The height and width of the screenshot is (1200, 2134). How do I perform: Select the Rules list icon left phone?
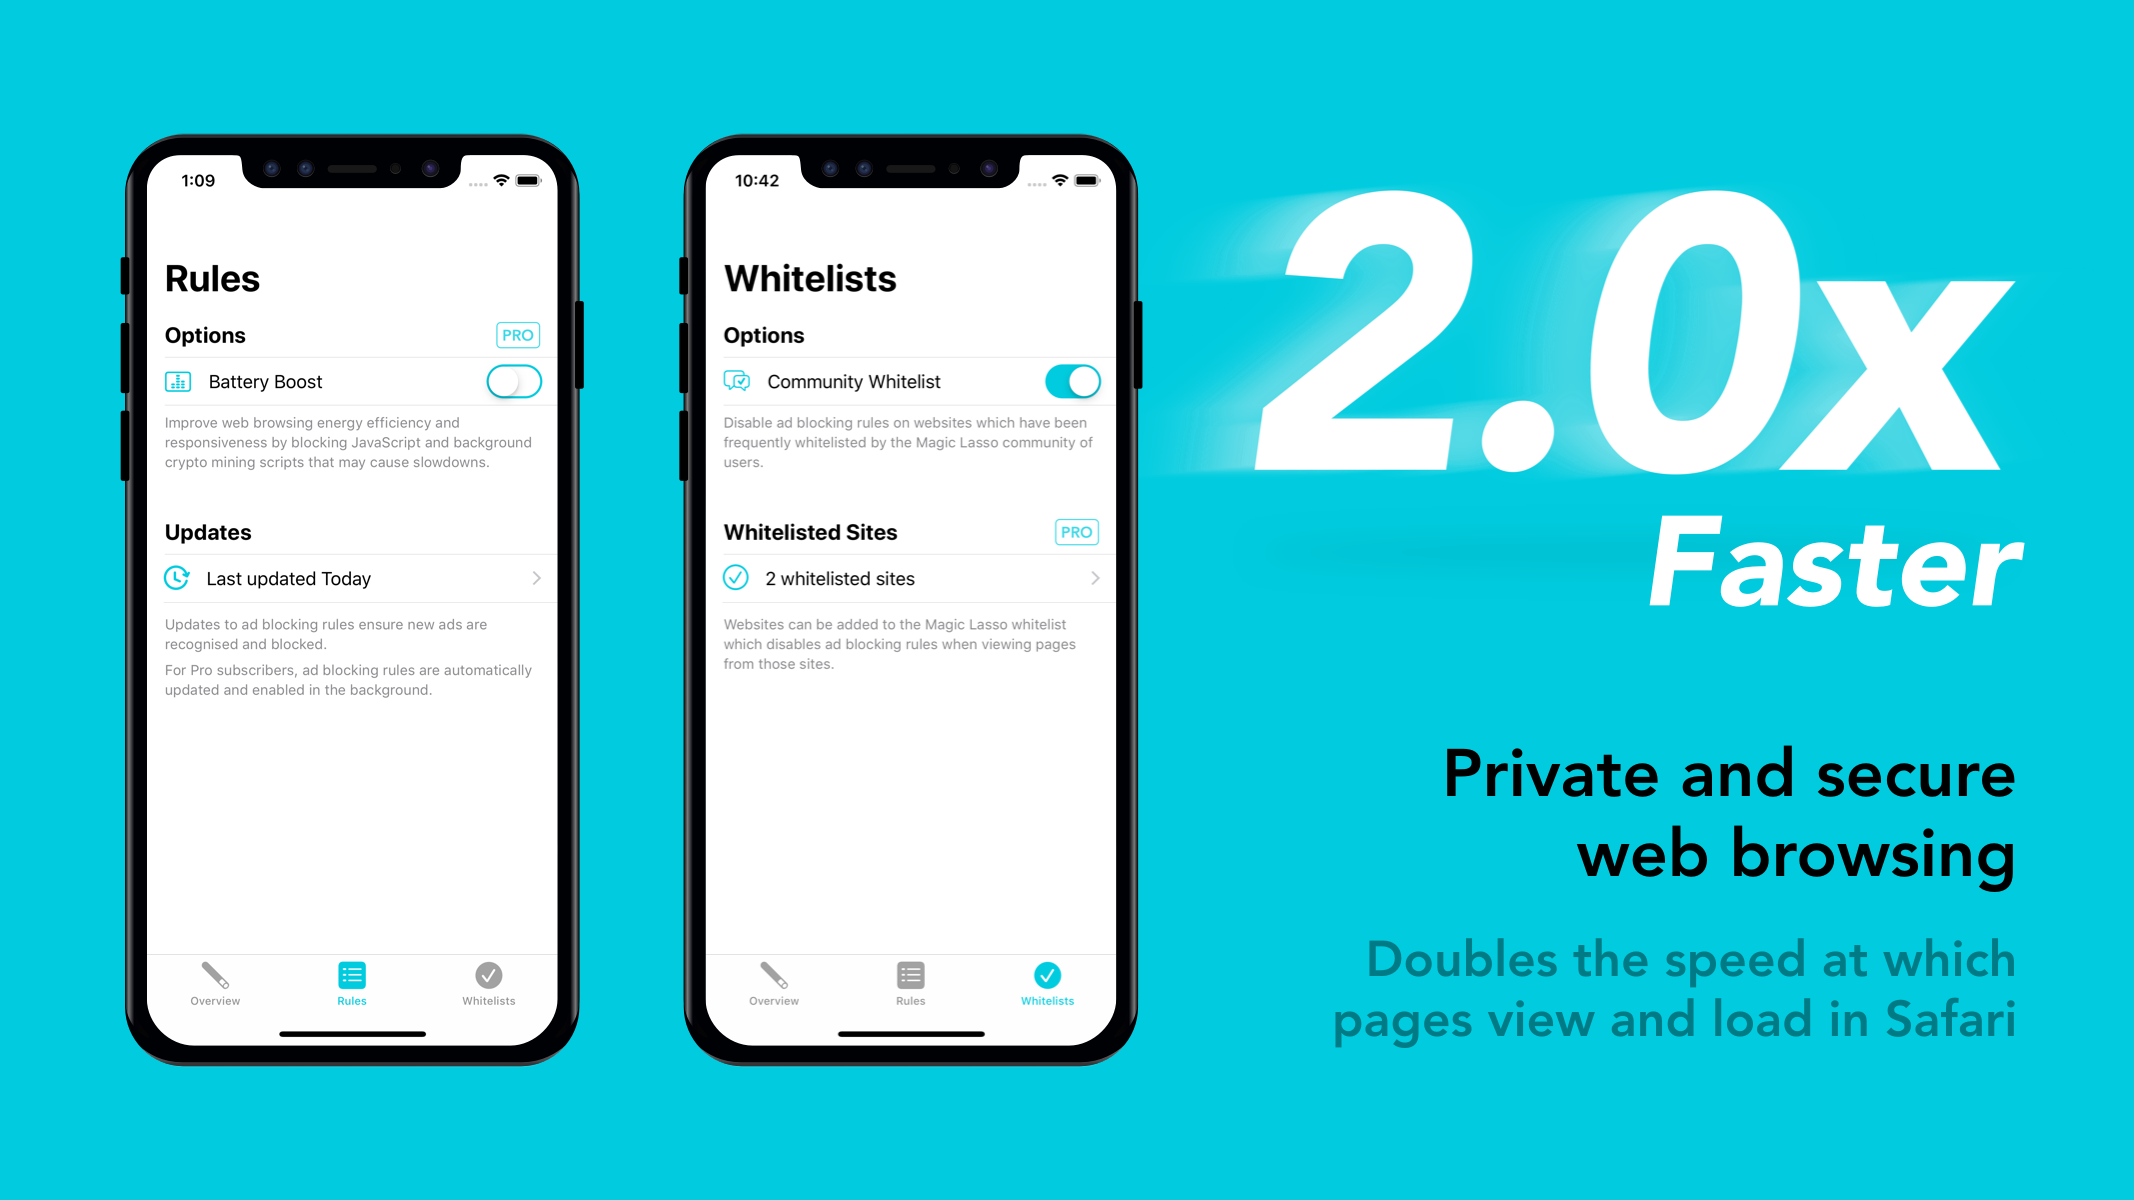click(x=349, y=974)
